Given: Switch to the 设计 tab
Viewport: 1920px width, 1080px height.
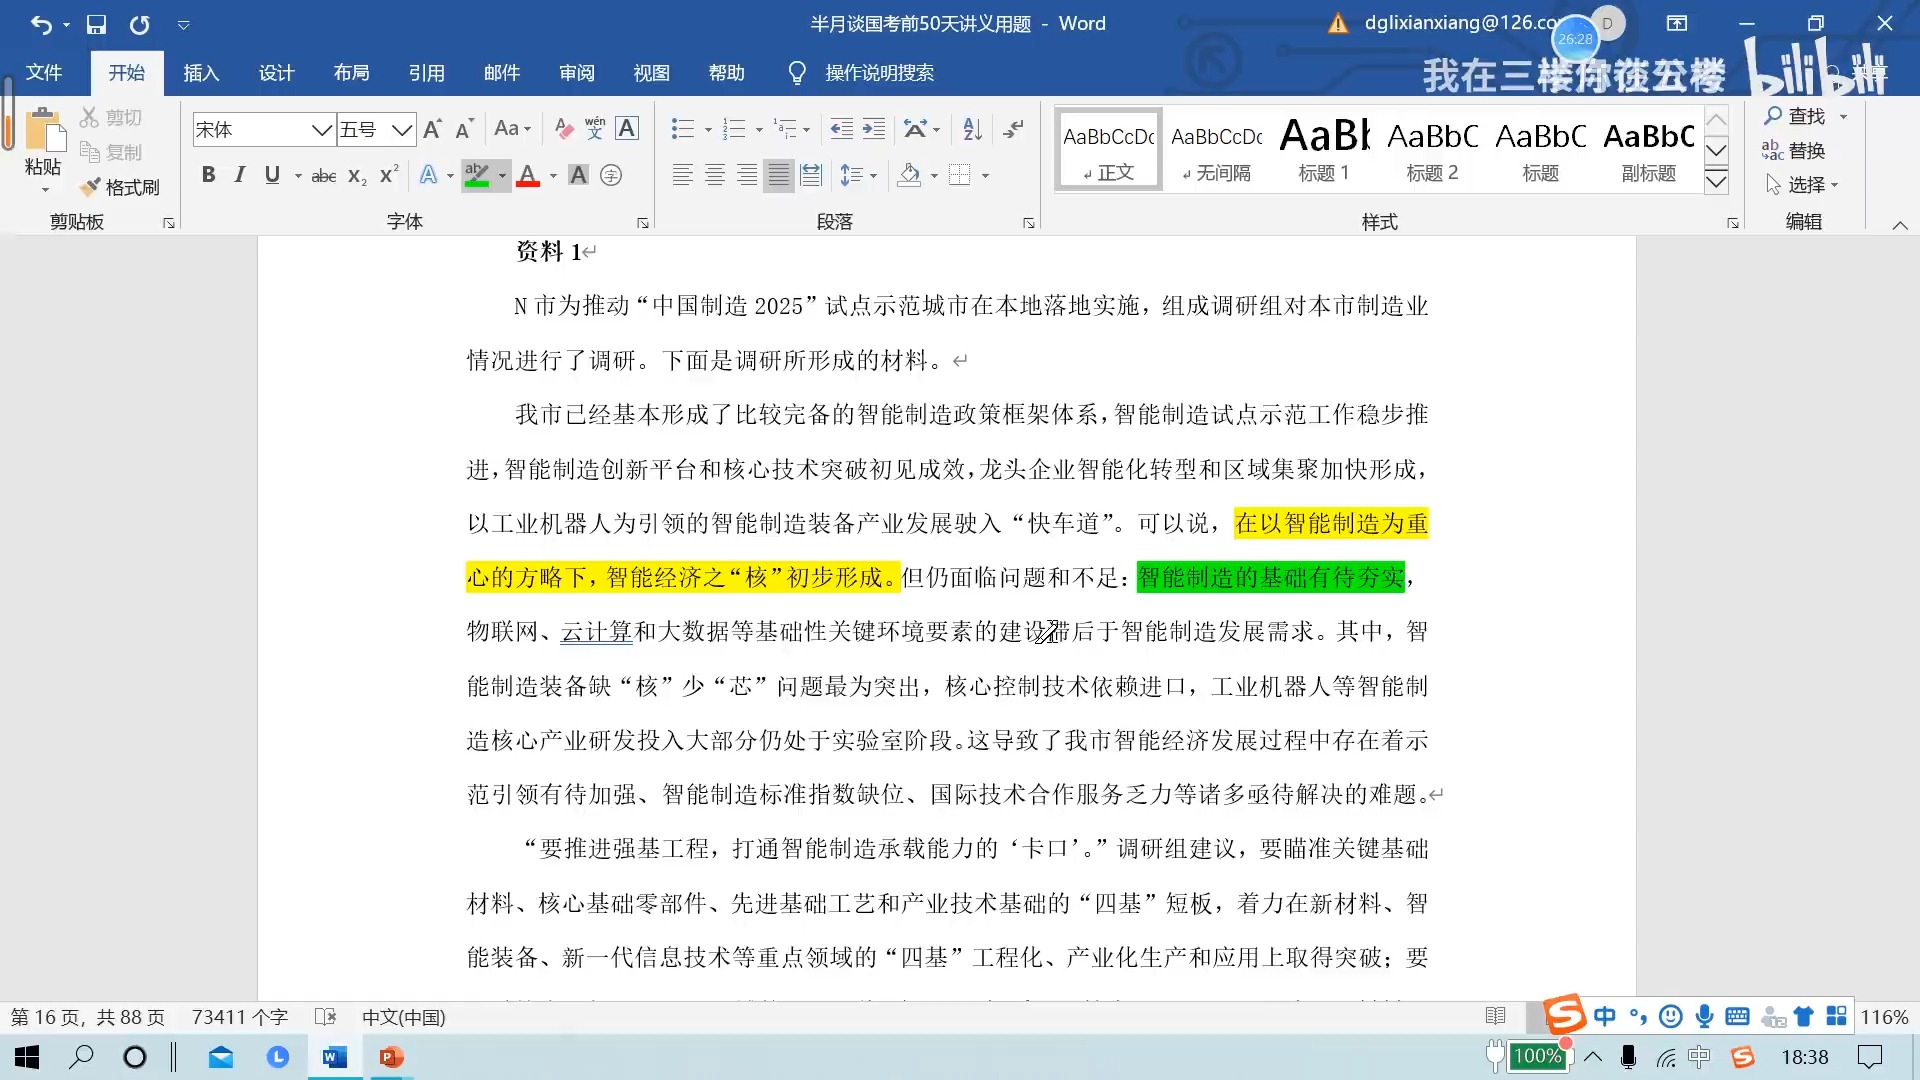Looking at the screenshot, I should tap(276, 73).
